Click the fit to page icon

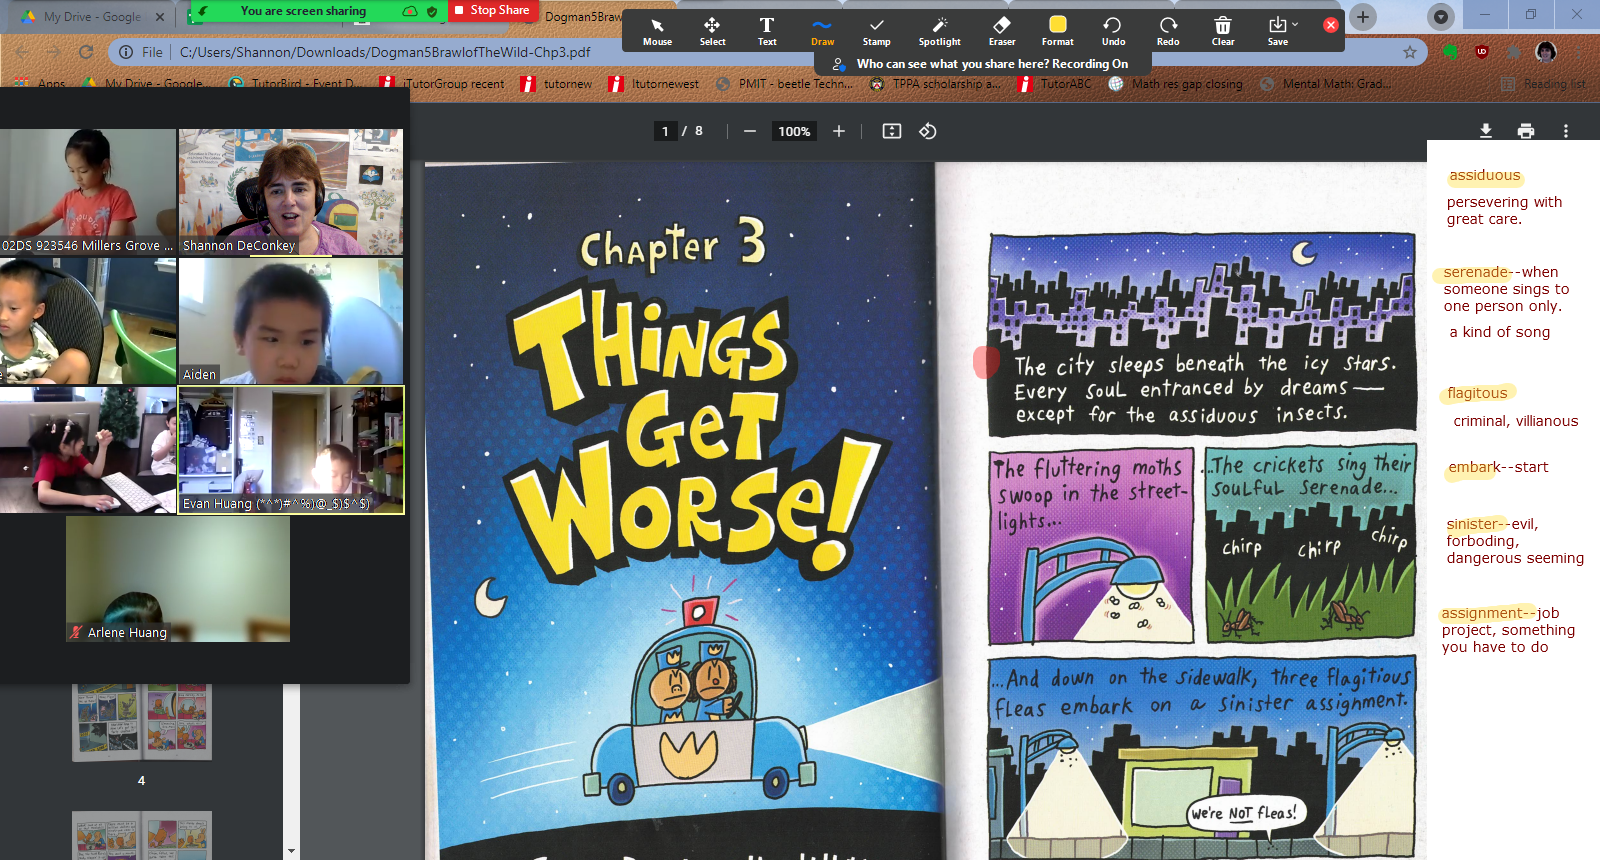pos(892,131)
